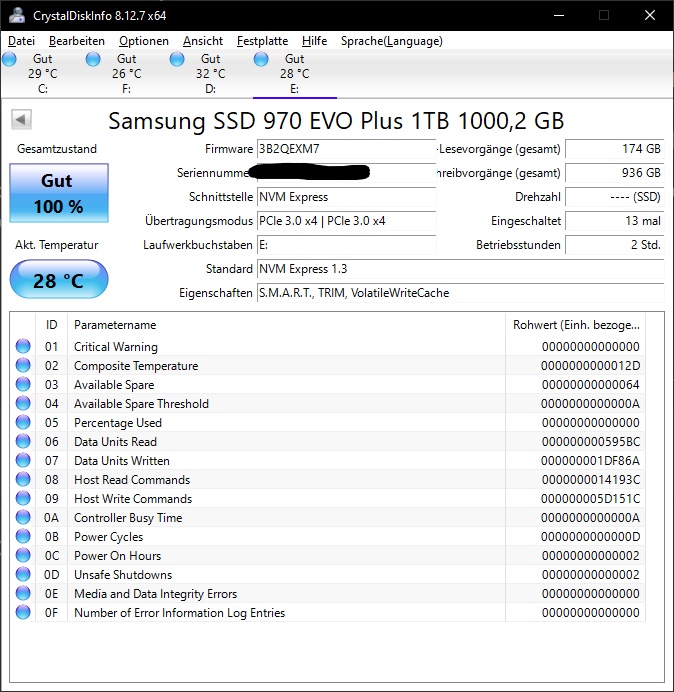Click status orb for Power On Hours row
Screen dimensions: 674x692
(23, 555)
